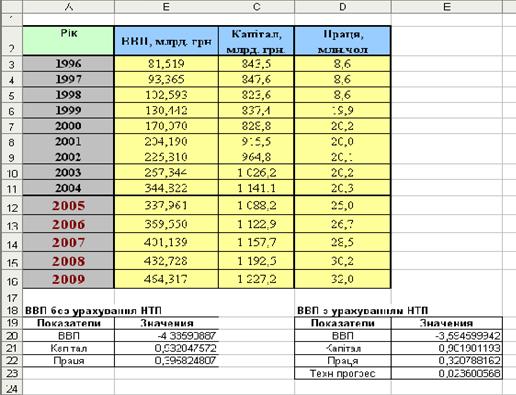516x395 pixels.
Task: Select GDP value 81,519 cell
Action: [x=166, y=63]
